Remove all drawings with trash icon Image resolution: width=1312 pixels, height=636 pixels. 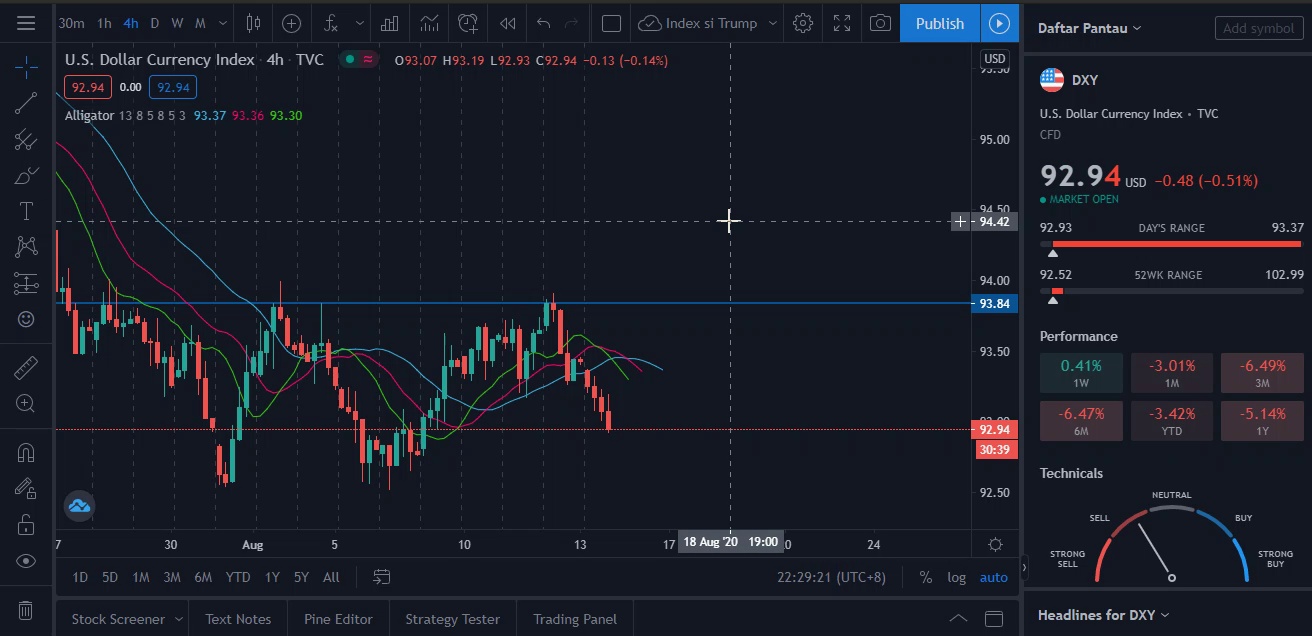pos(26,609)
